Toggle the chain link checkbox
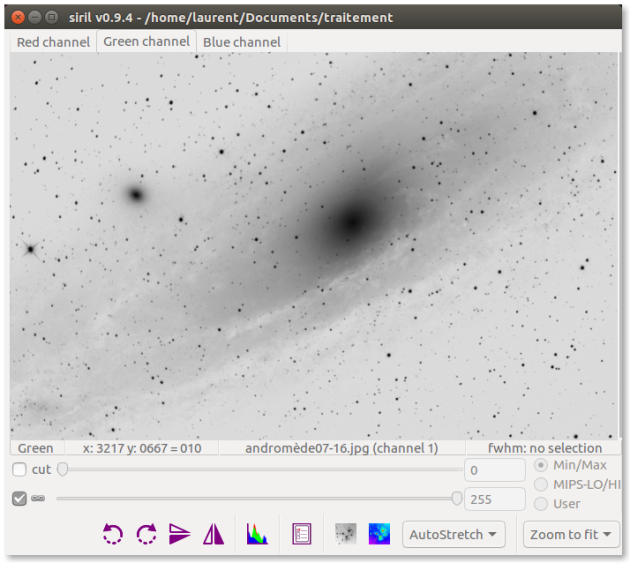Screen dimensions: 630x563 click(19, 499)
